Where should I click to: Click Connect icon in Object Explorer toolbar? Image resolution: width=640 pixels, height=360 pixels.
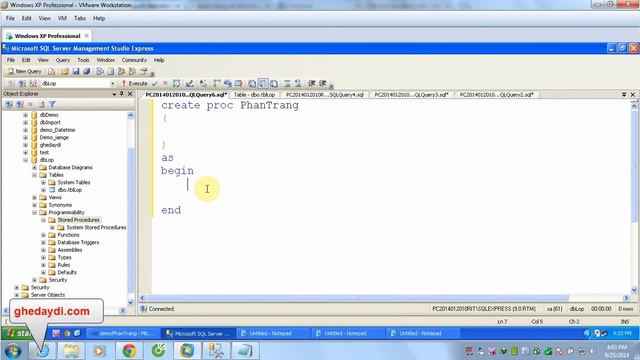click(x=9, y=104)
